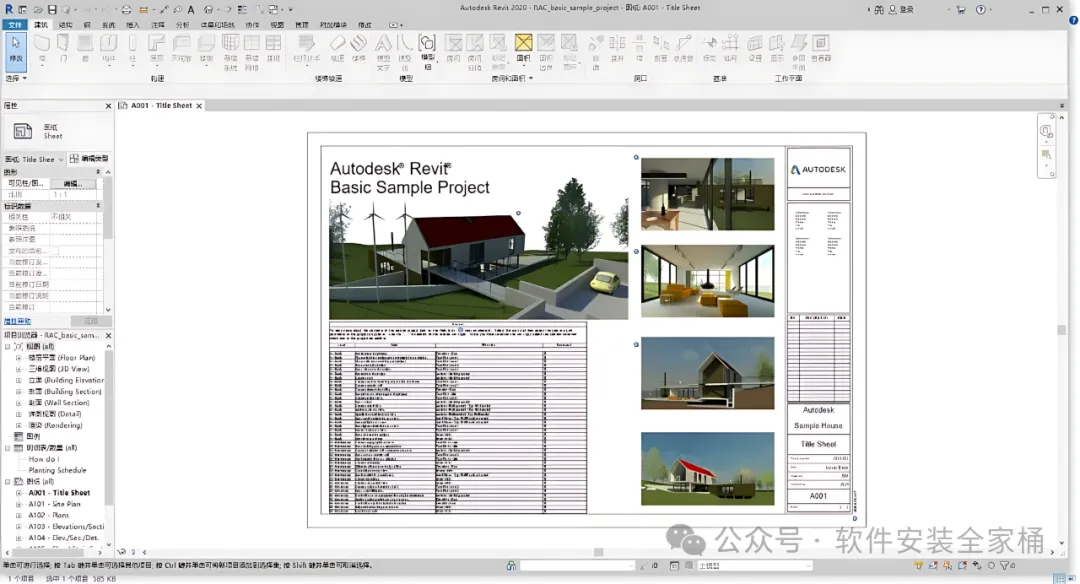Viewport: 1080px width, 584px height.
Task: Select the Level datum tool
Action: [709, 48]
